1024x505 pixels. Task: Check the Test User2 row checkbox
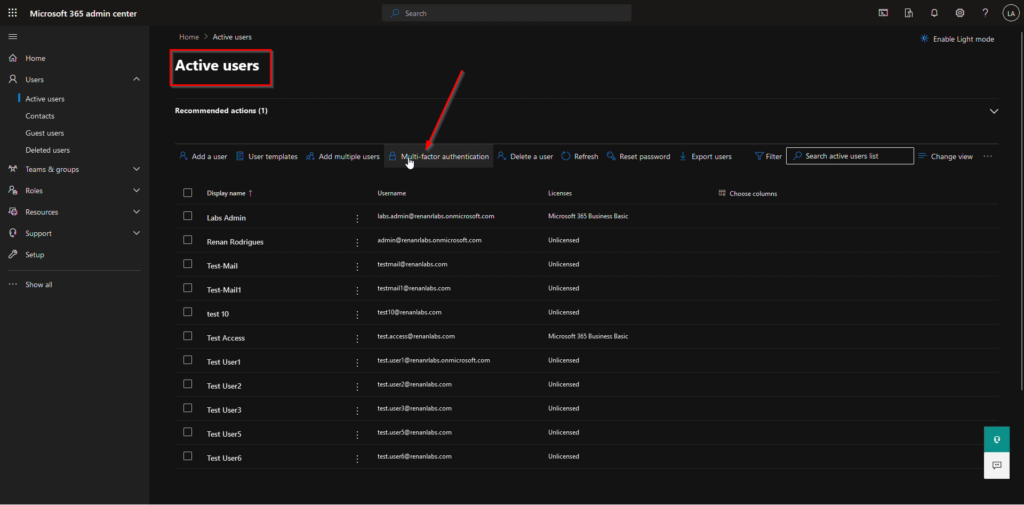point(188,384)
